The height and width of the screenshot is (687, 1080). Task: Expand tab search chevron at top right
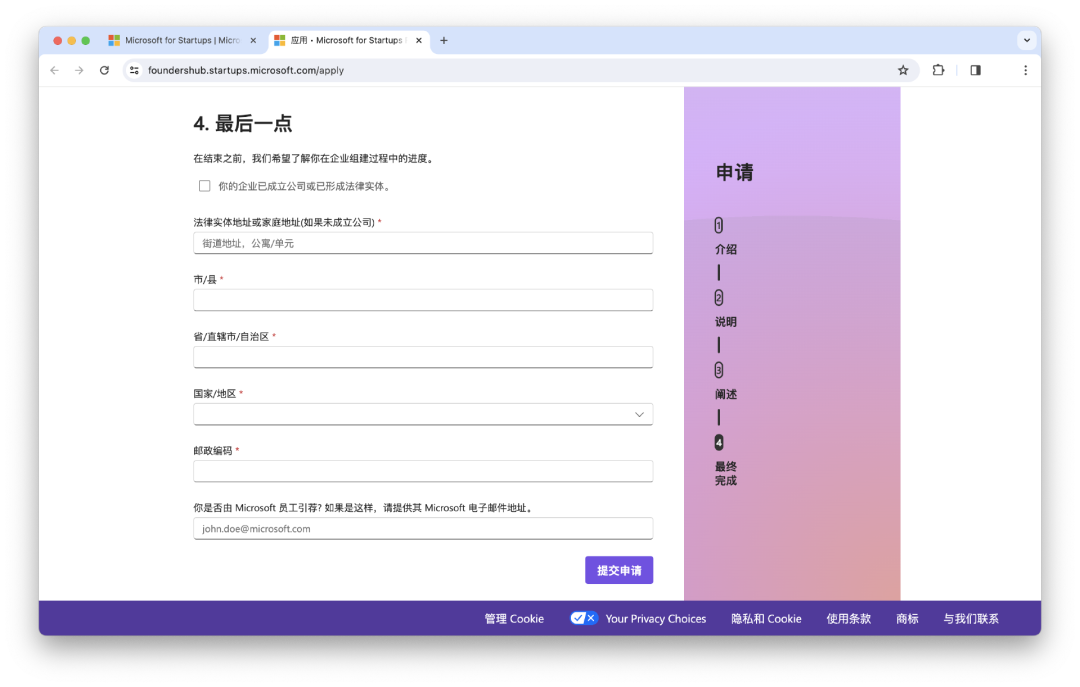(x=1027, y=41)
